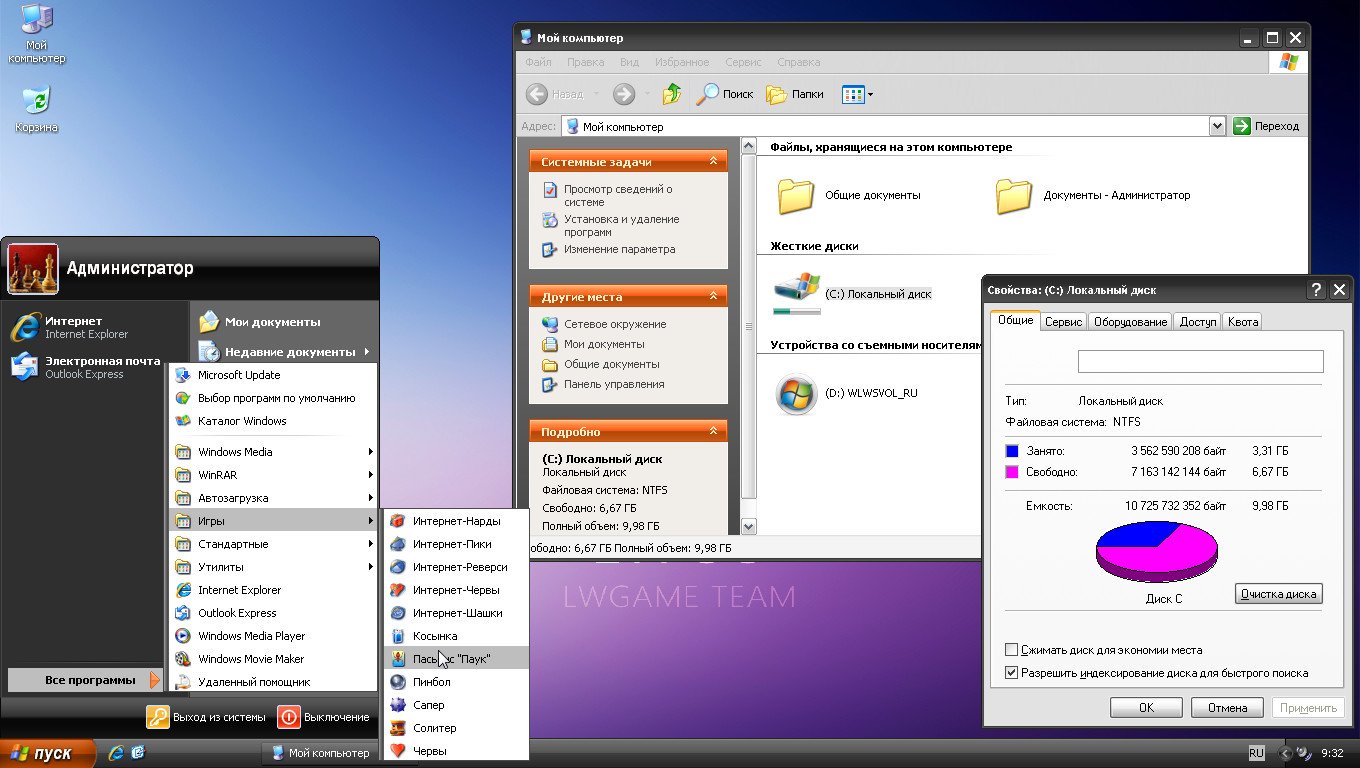The width and height of the screenshot is (1360, 768).
Task: Click the Up folder toolbar icon
Action: click(672, 94)
